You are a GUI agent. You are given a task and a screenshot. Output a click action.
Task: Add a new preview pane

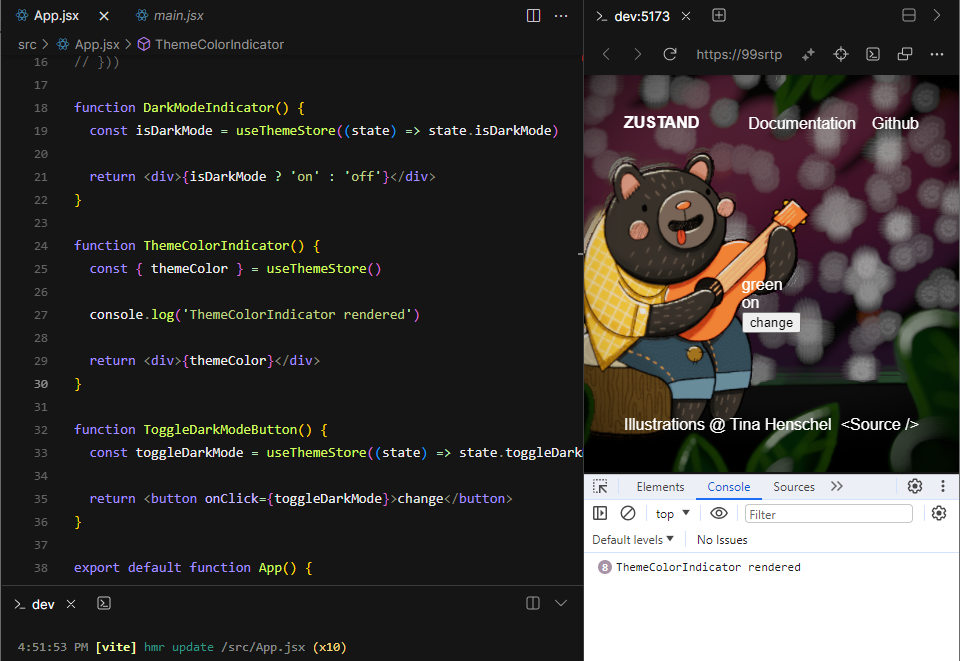tap(719, 15)
